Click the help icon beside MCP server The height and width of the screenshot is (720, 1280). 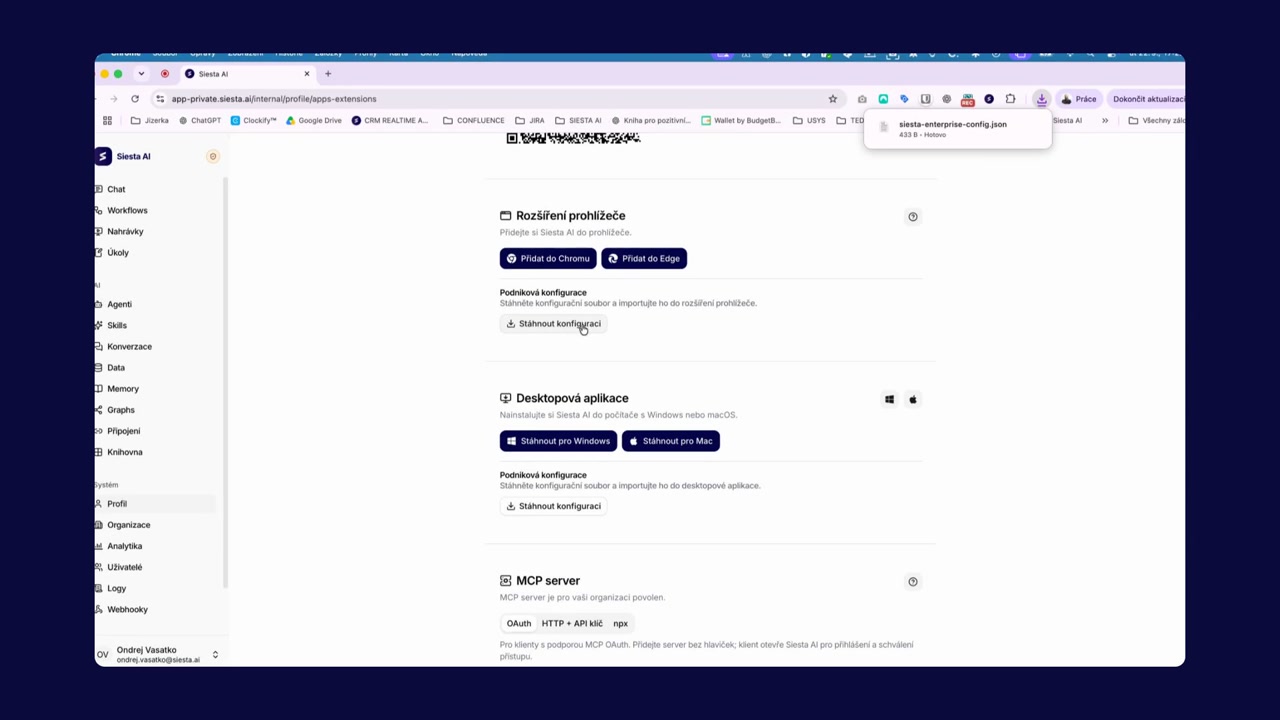point(912,581)
